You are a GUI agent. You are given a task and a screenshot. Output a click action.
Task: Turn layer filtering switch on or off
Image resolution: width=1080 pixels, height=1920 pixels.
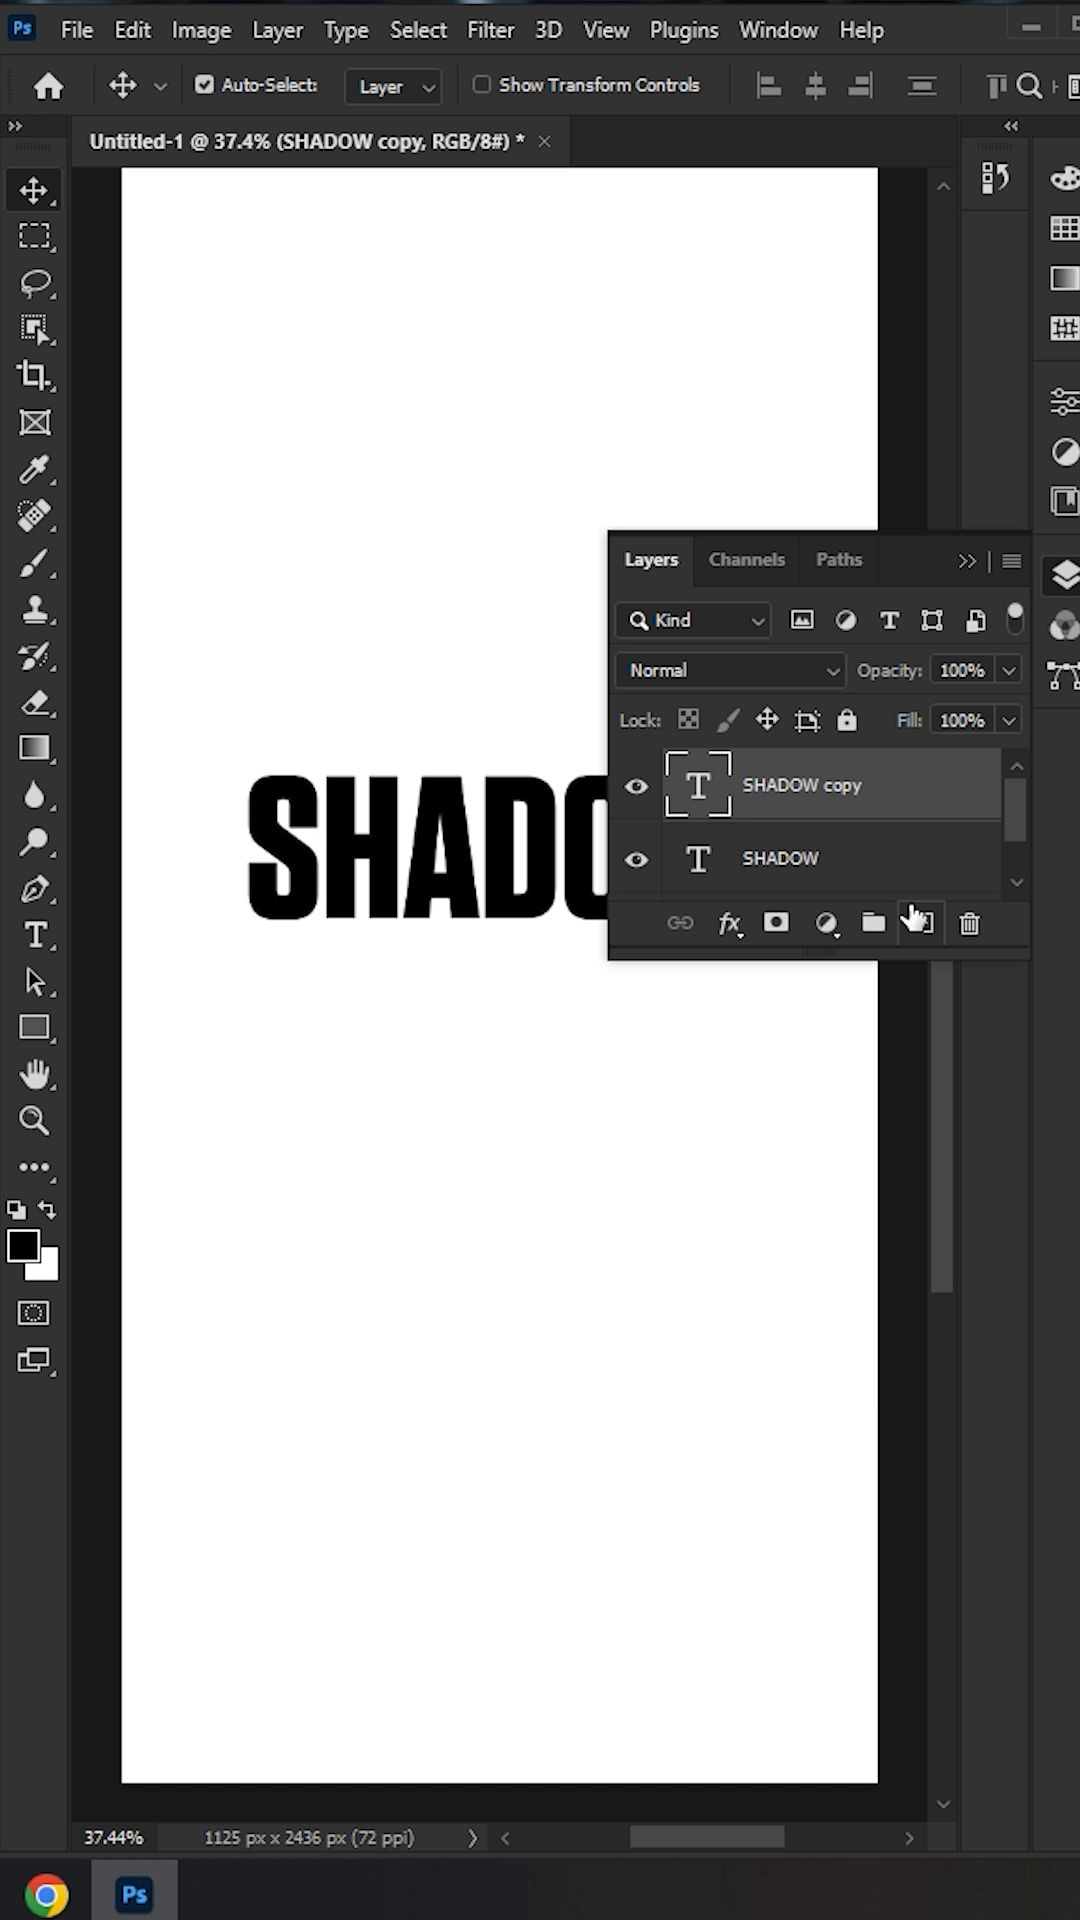click(1015, 619)
